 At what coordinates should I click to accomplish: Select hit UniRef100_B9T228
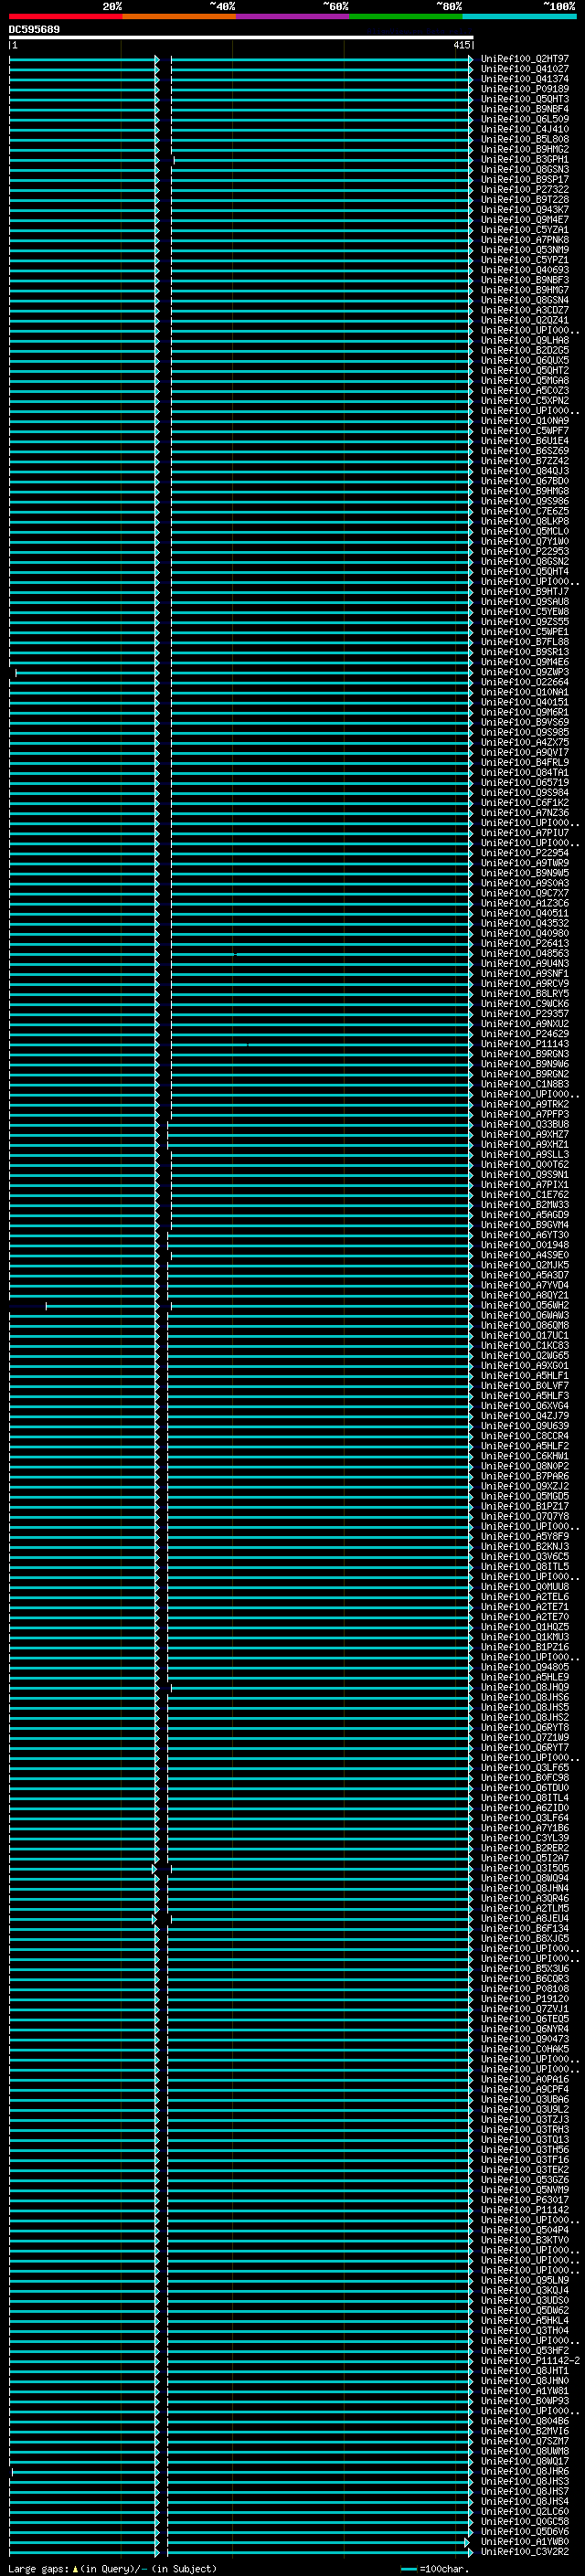coord(524,200)
